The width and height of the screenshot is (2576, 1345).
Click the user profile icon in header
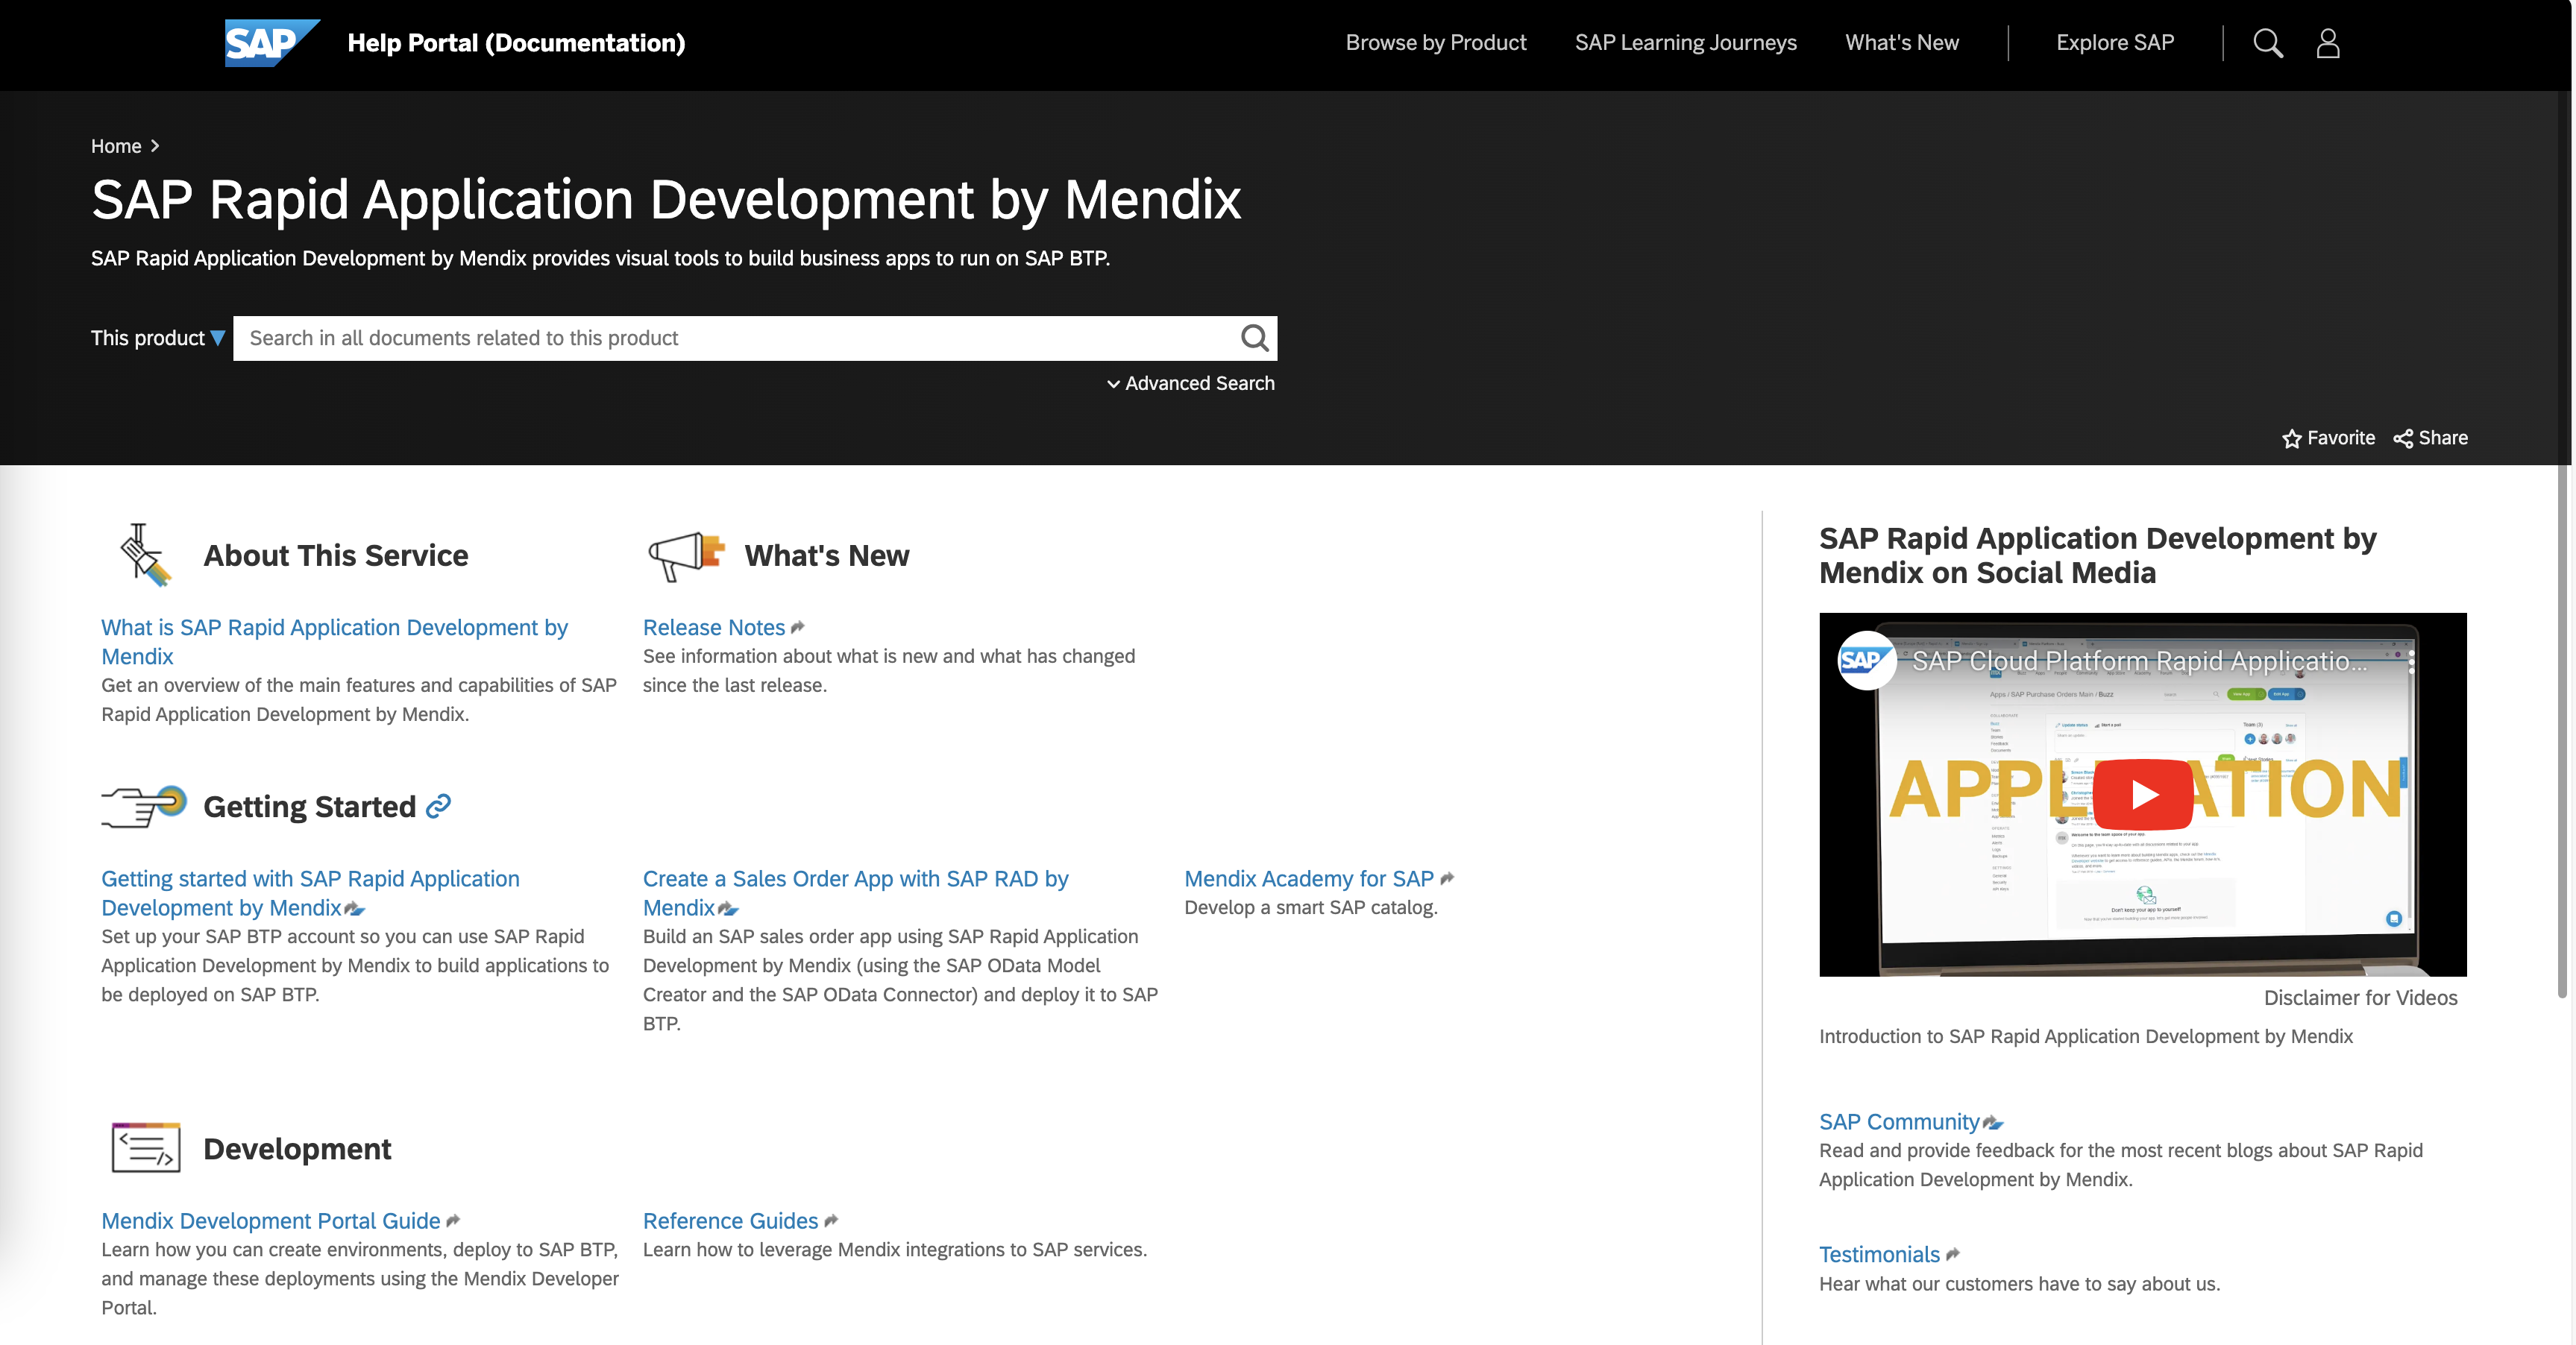[x=2328, y=42]
